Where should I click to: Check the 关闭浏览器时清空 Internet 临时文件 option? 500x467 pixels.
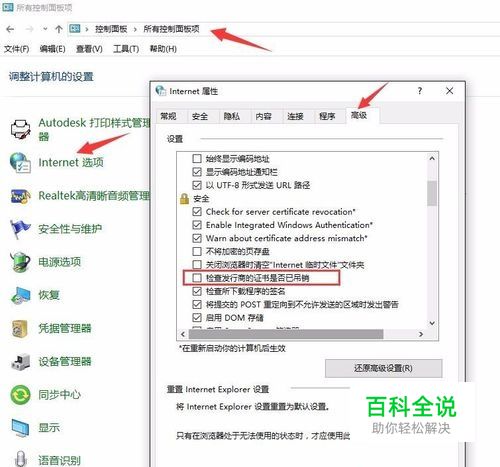[x=197, y=265]
